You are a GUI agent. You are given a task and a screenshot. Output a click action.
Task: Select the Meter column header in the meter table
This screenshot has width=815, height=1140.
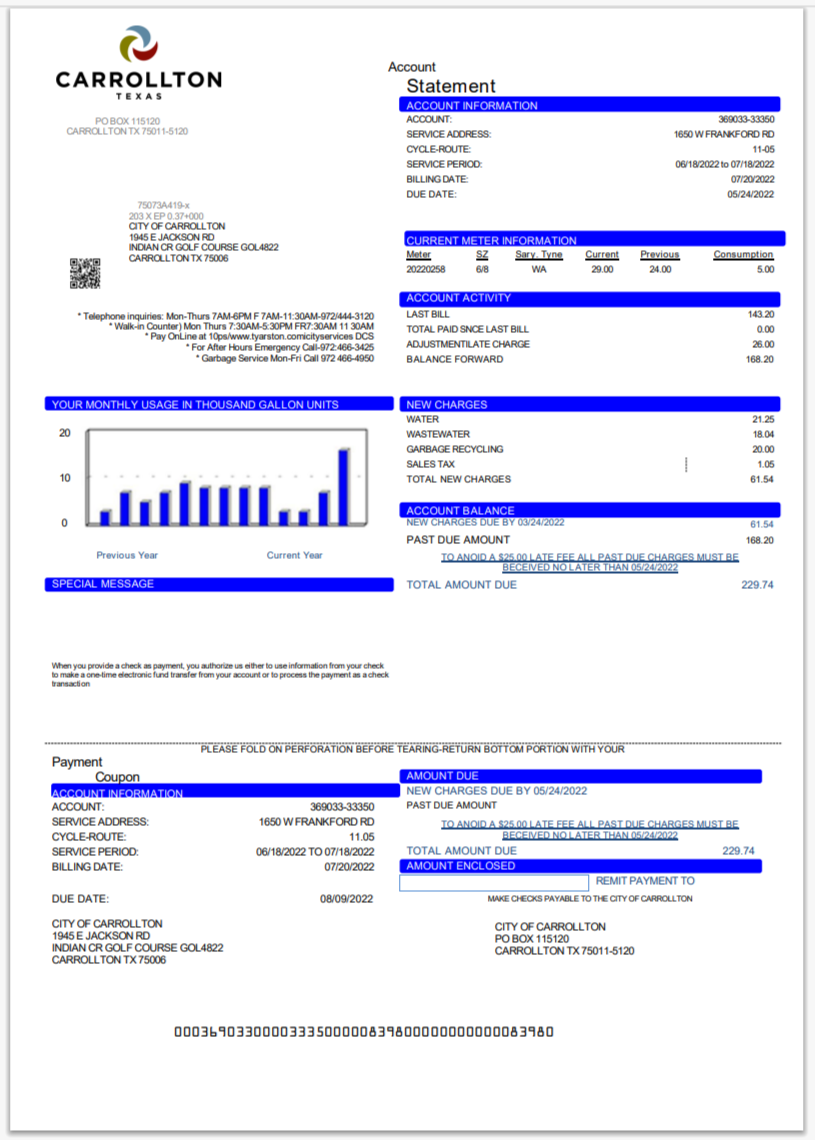pyautogui.click(x=418, y=255)
